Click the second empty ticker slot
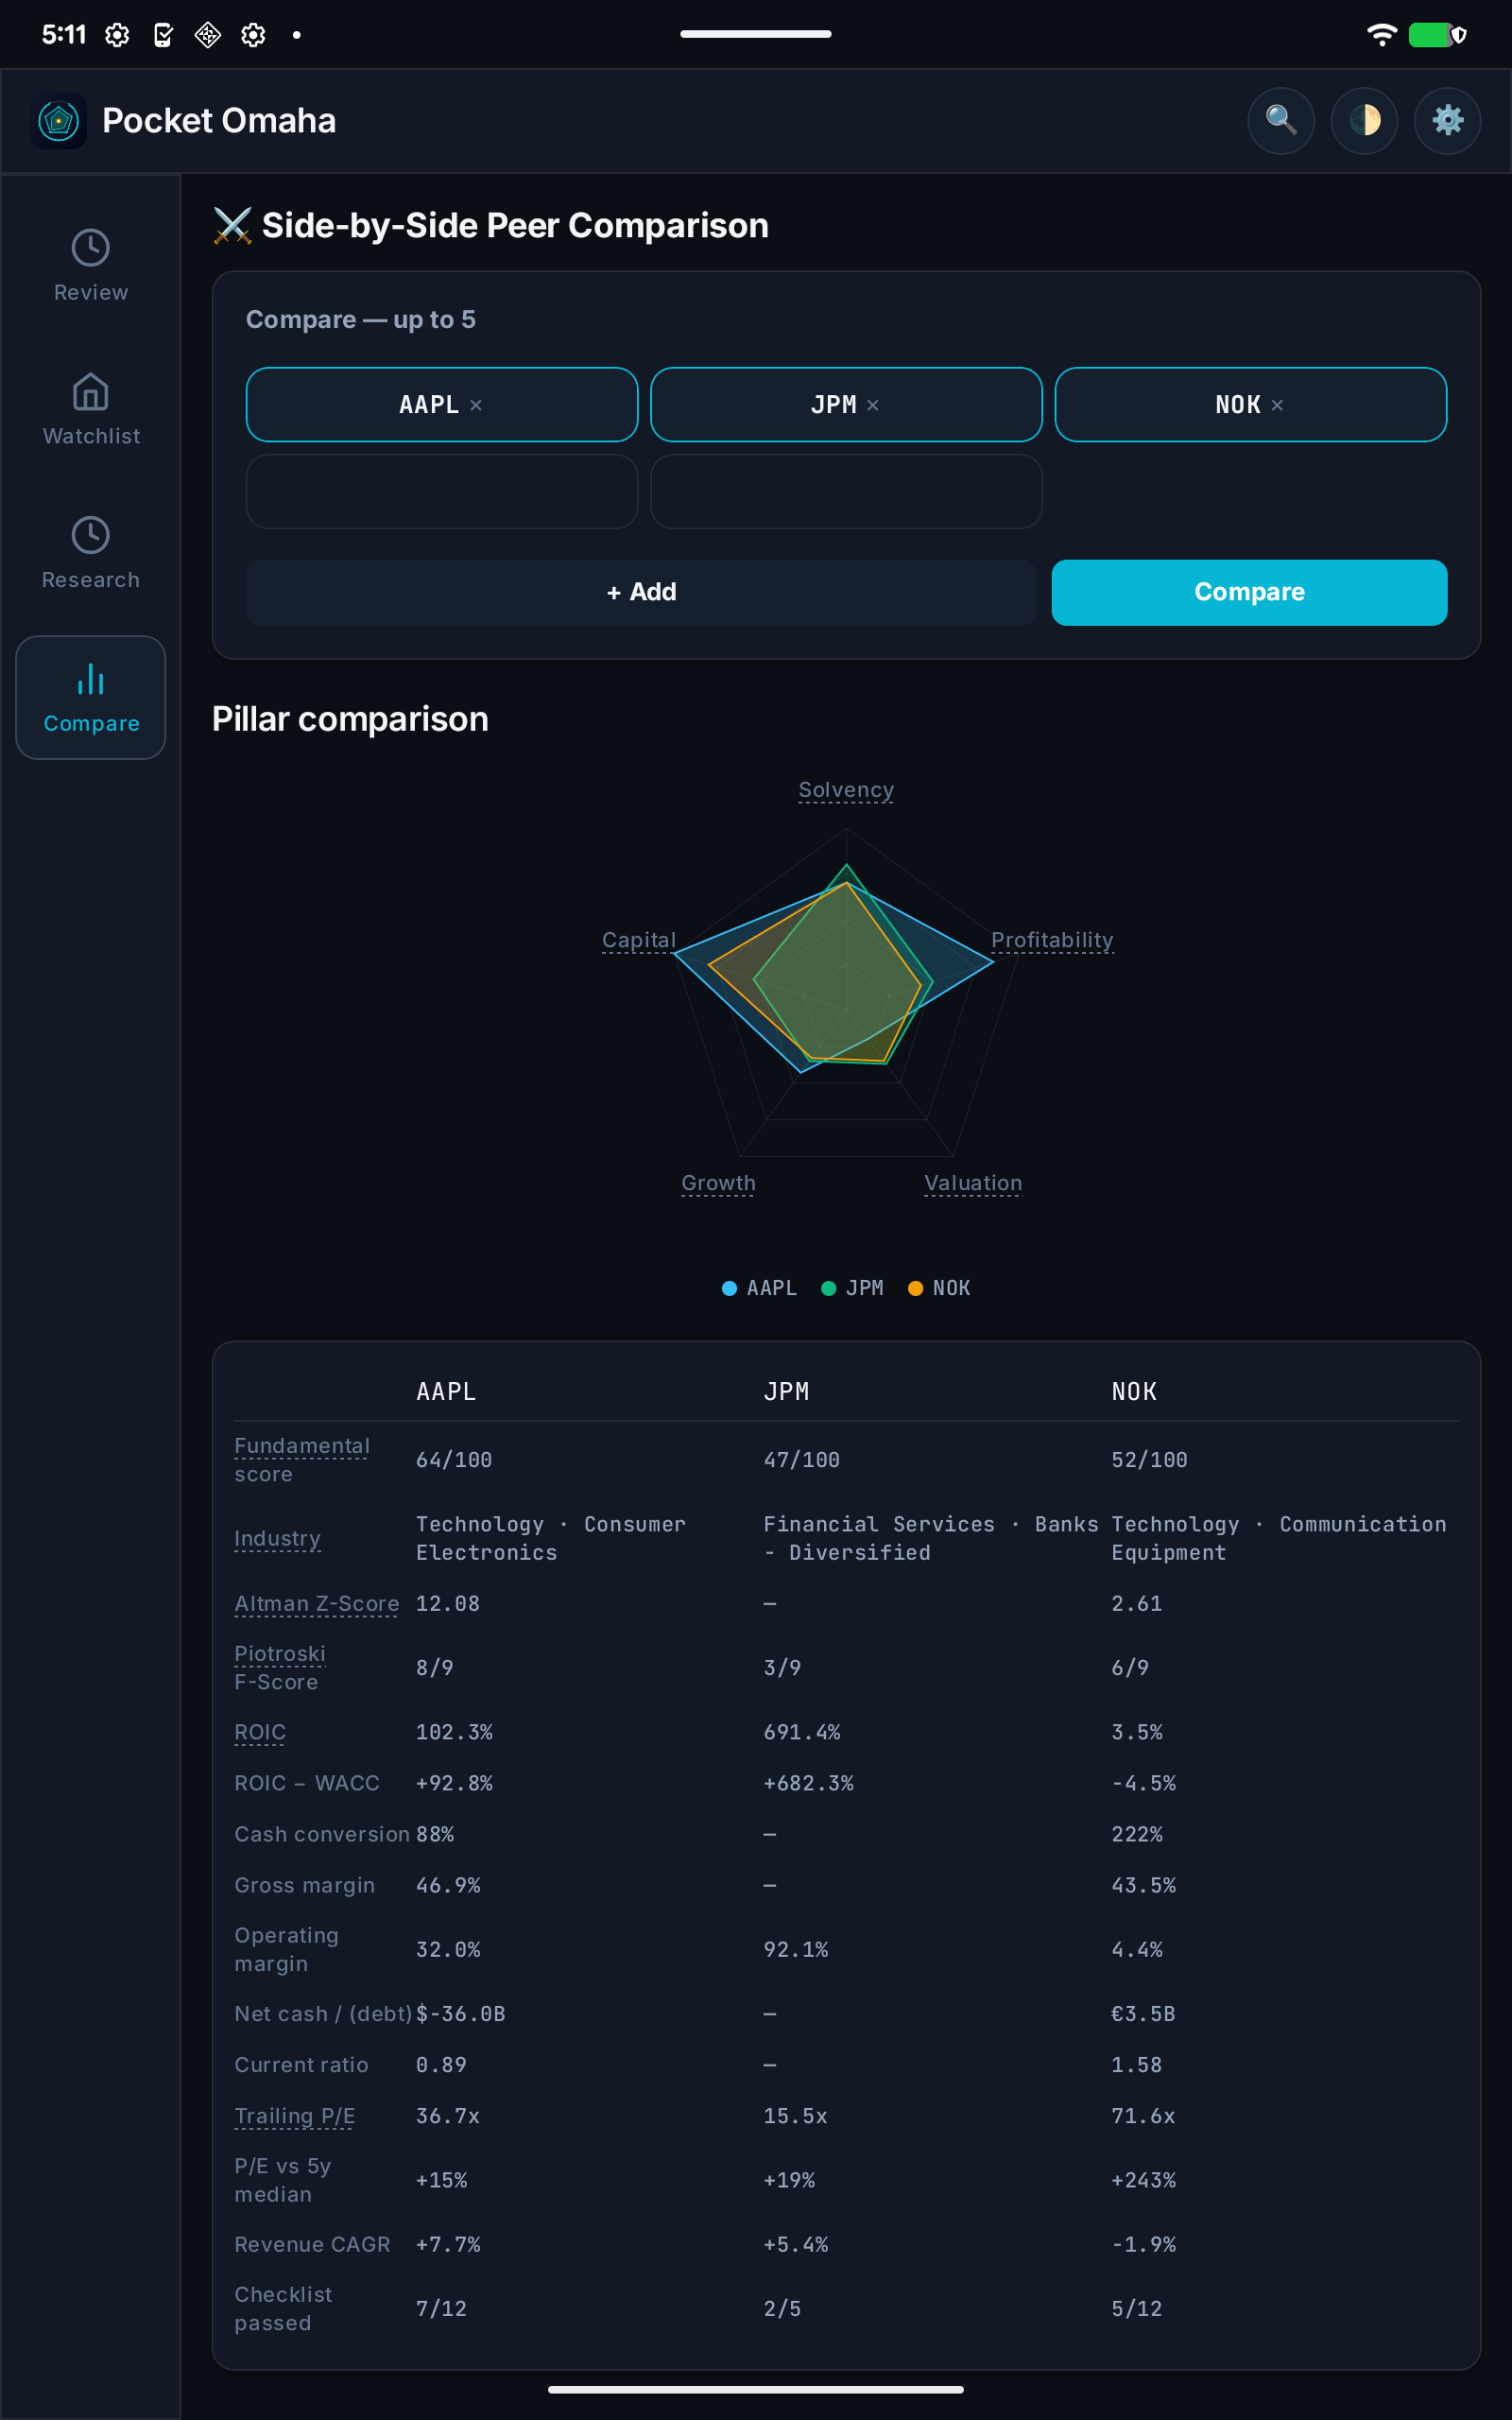This screenshot has height=2420, width=1512. click(846, 491)
